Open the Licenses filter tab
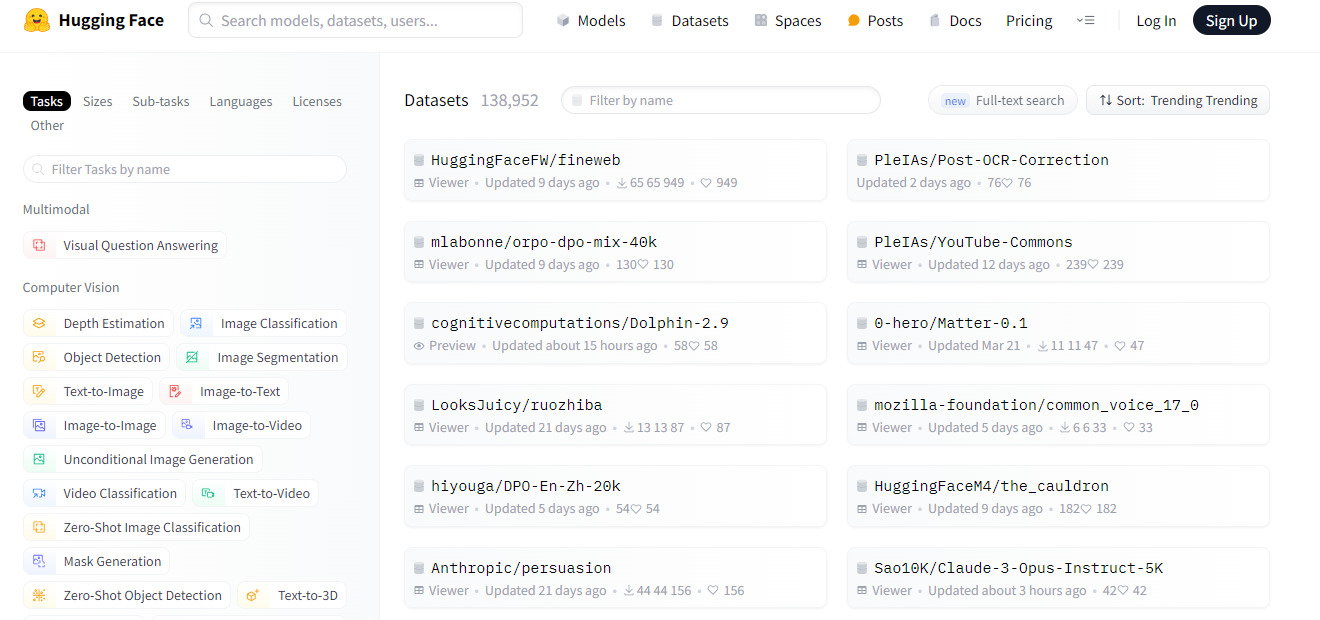Screen dimensions: 1320x620 [x=317, y=102]
